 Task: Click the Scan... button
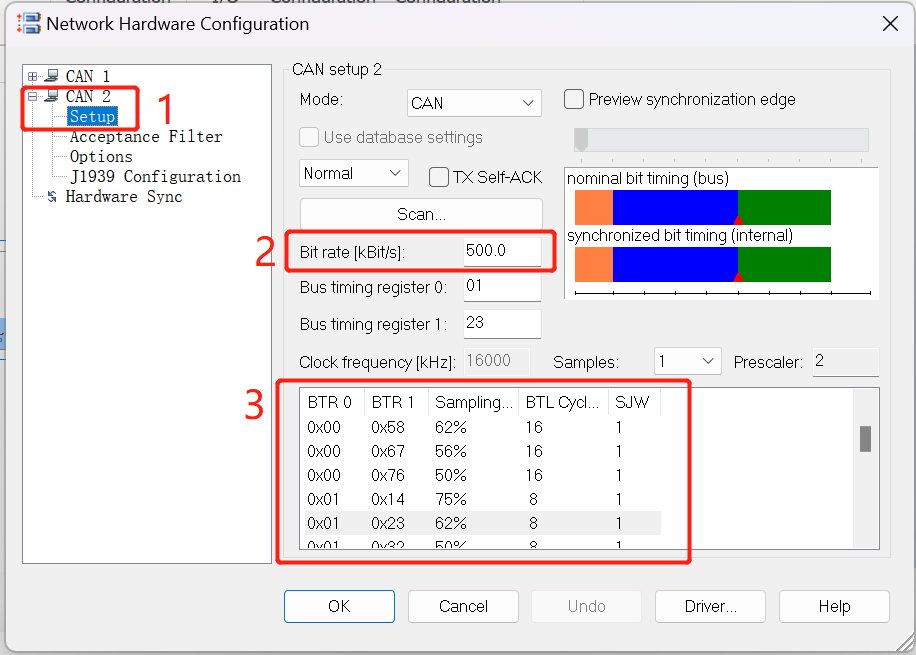421,214
